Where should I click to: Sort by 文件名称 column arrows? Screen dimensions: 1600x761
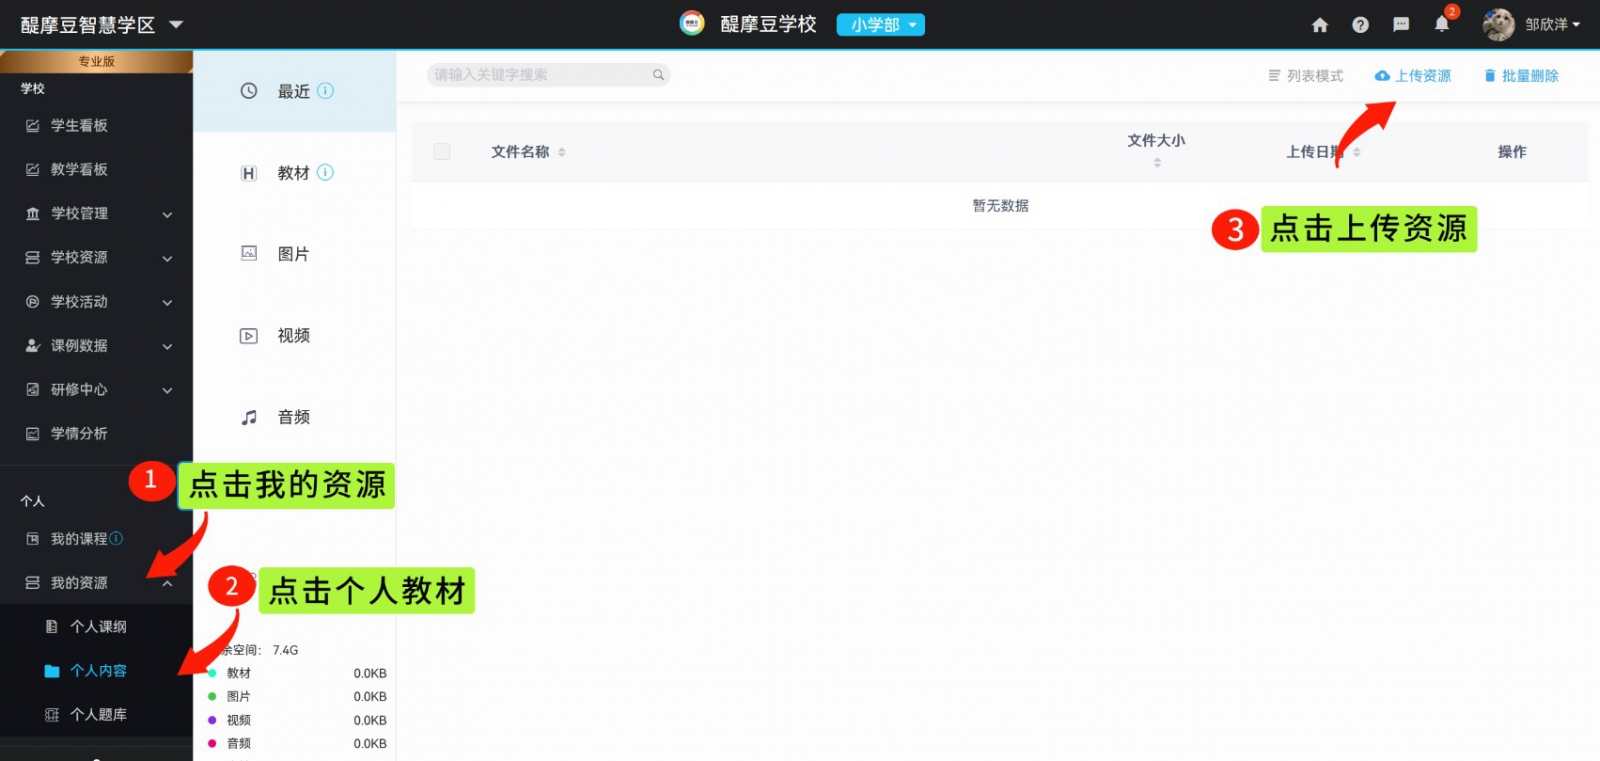pos(562,152)
